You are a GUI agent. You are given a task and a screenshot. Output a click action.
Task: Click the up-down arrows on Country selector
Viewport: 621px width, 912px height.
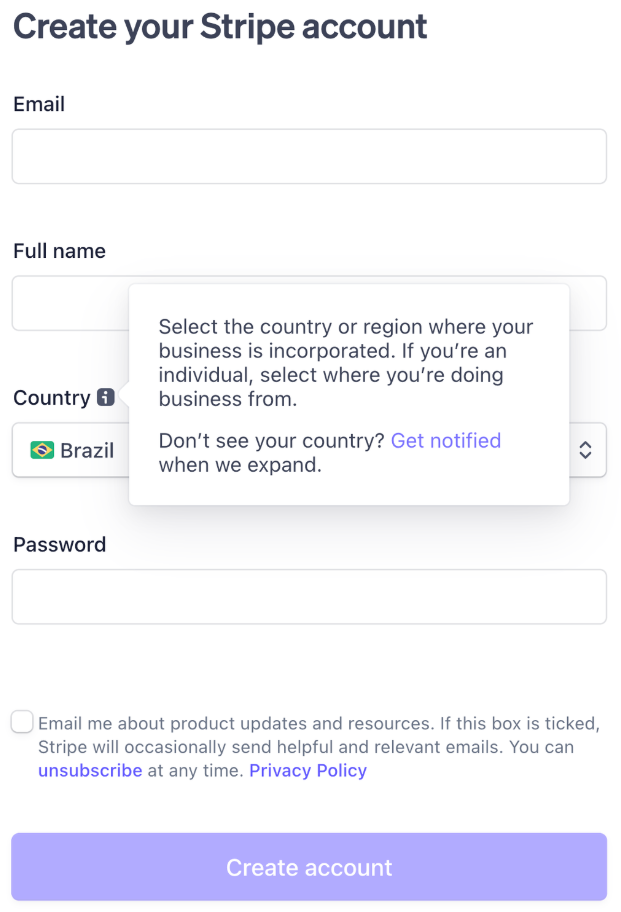tap(586, 450)
